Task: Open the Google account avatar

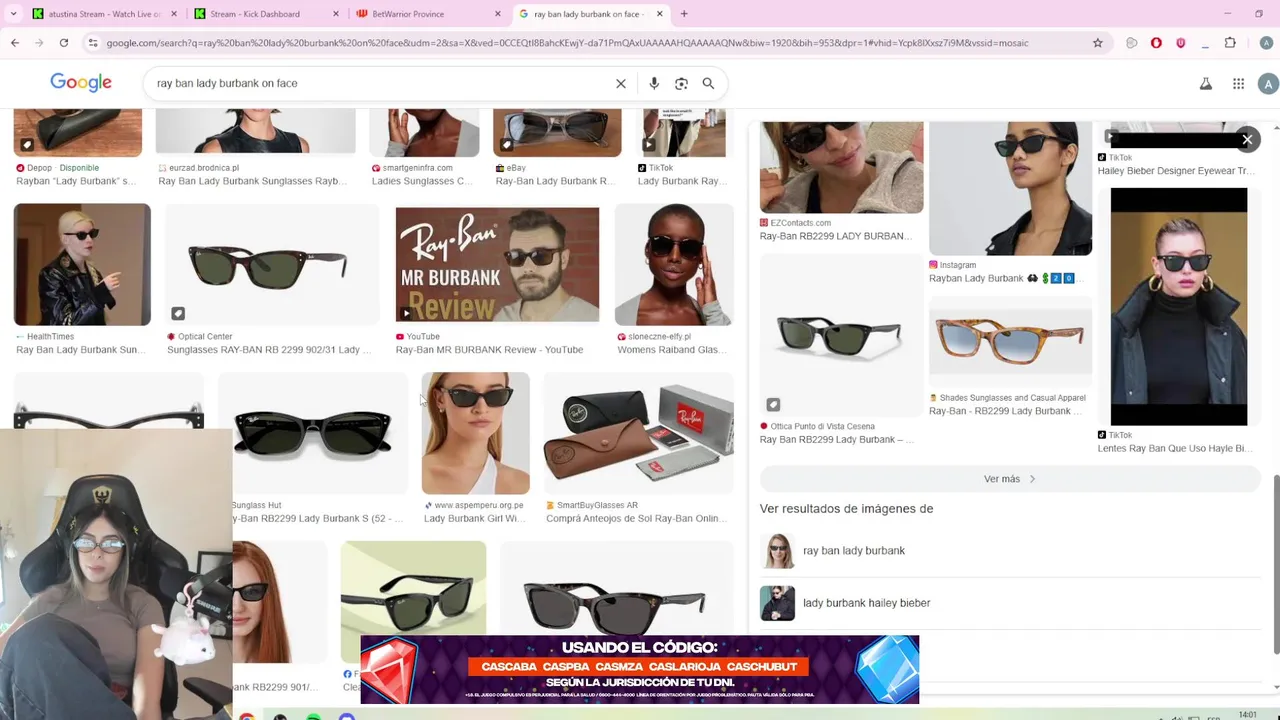Action: [1268, 84]
